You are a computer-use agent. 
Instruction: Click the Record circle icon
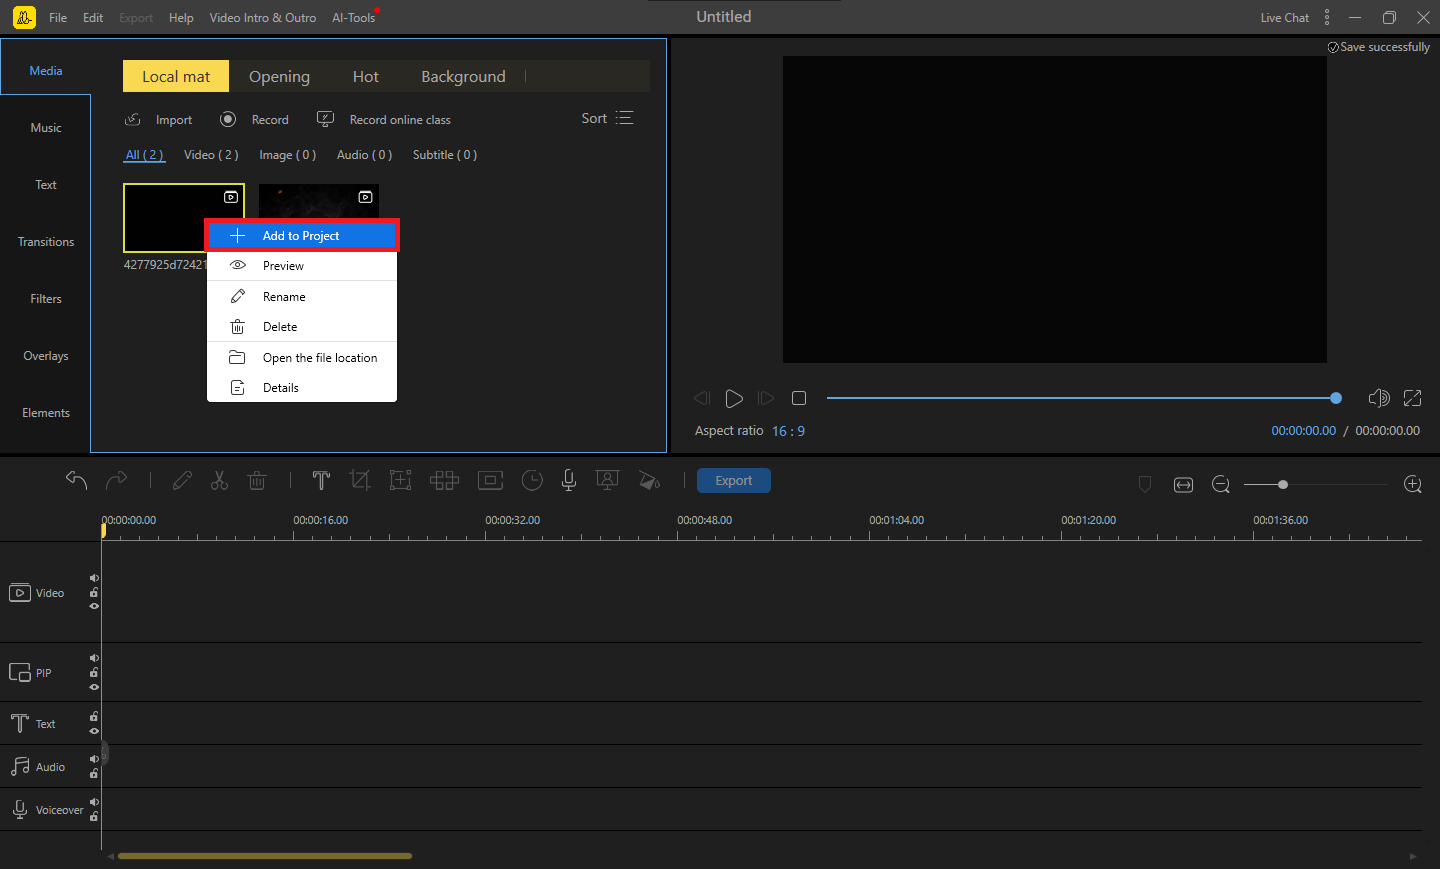tap(228, 119)
